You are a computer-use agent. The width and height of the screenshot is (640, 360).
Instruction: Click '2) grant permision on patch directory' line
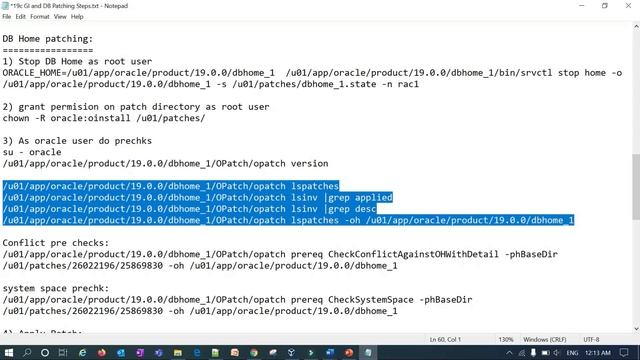click(136, 107)
